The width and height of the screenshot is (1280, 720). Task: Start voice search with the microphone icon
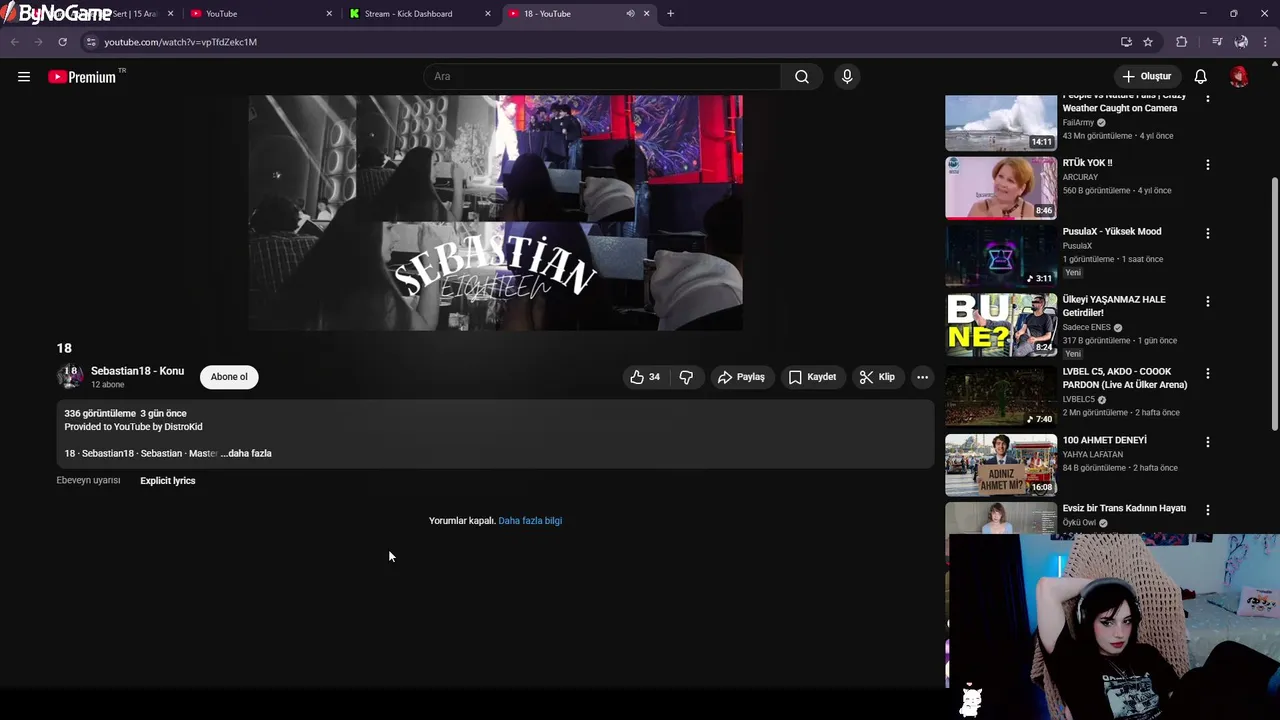(x=847, y=77)
